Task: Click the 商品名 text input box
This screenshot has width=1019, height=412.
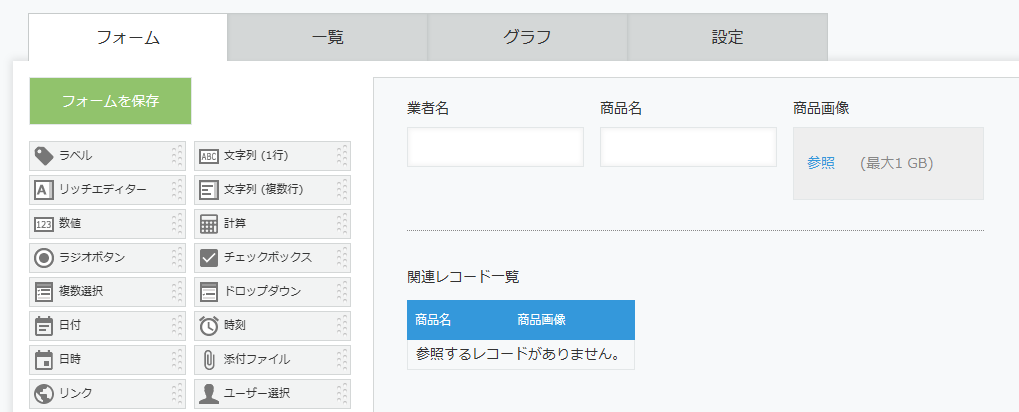Action: [x=688, y=147]
